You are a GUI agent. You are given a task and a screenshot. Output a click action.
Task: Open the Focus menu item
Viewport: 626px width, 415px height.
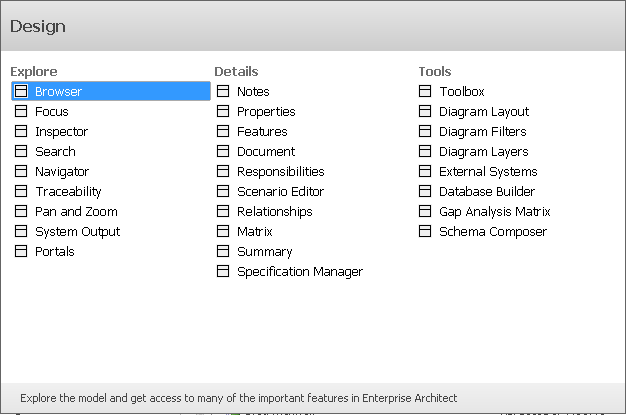coord(51,112)
